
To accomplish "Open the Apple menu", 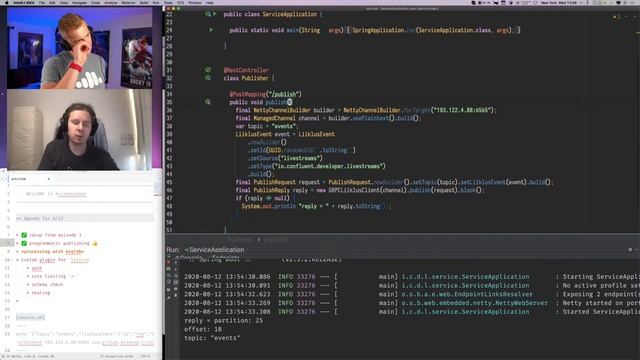I will point(6,2).
